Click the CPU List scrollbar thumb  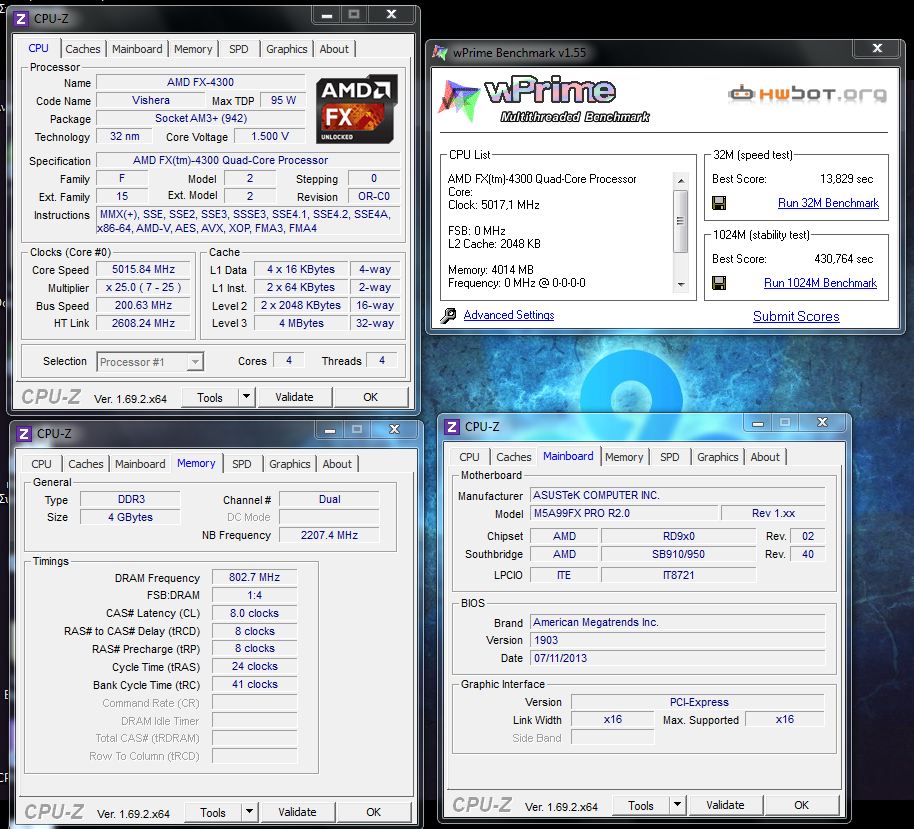click(x=680, y=221)
